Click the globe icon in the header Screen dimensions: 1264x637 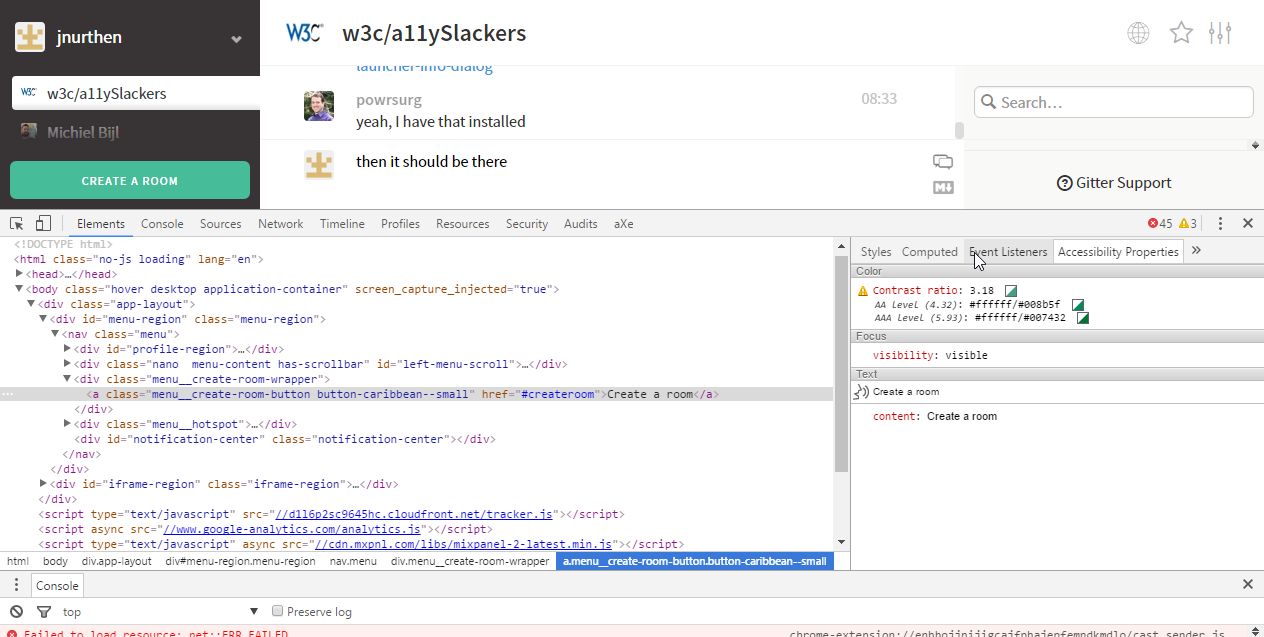pos(1138,33)
